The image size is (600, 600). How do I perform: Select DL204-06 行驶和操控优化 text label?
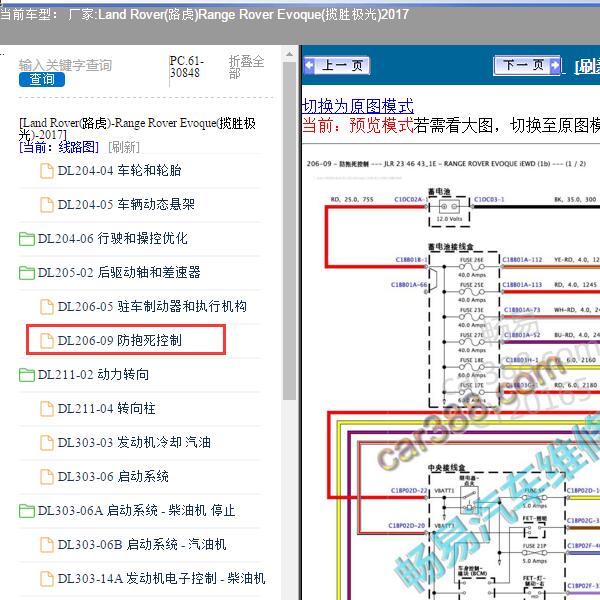coord(112,238)
